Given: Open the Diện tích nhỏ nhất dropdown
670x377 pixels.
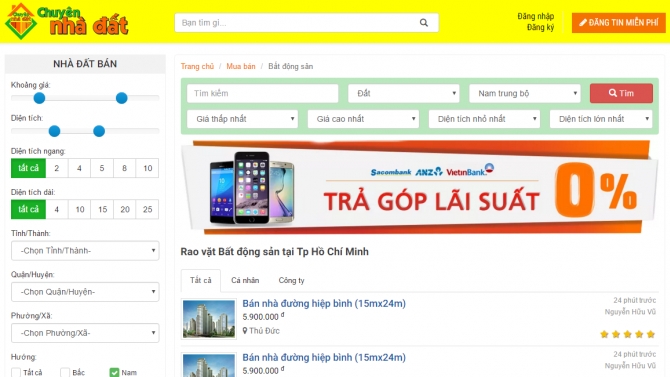Looking at the screenshot, I should point(485,119).
